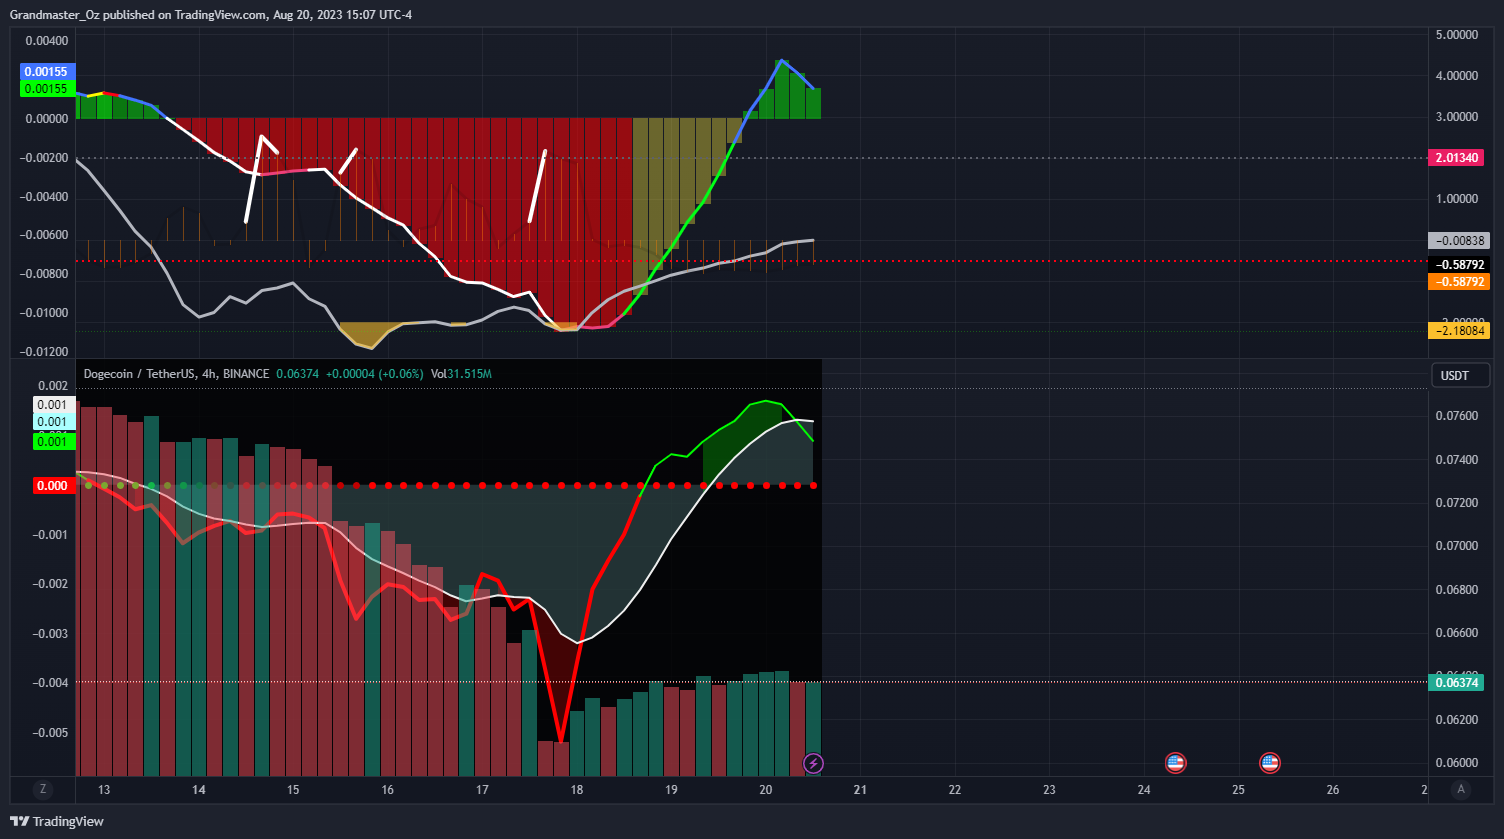Click date 22 on time axis
The width and height of the screenshot is (1504, 839).
(954, 790)
